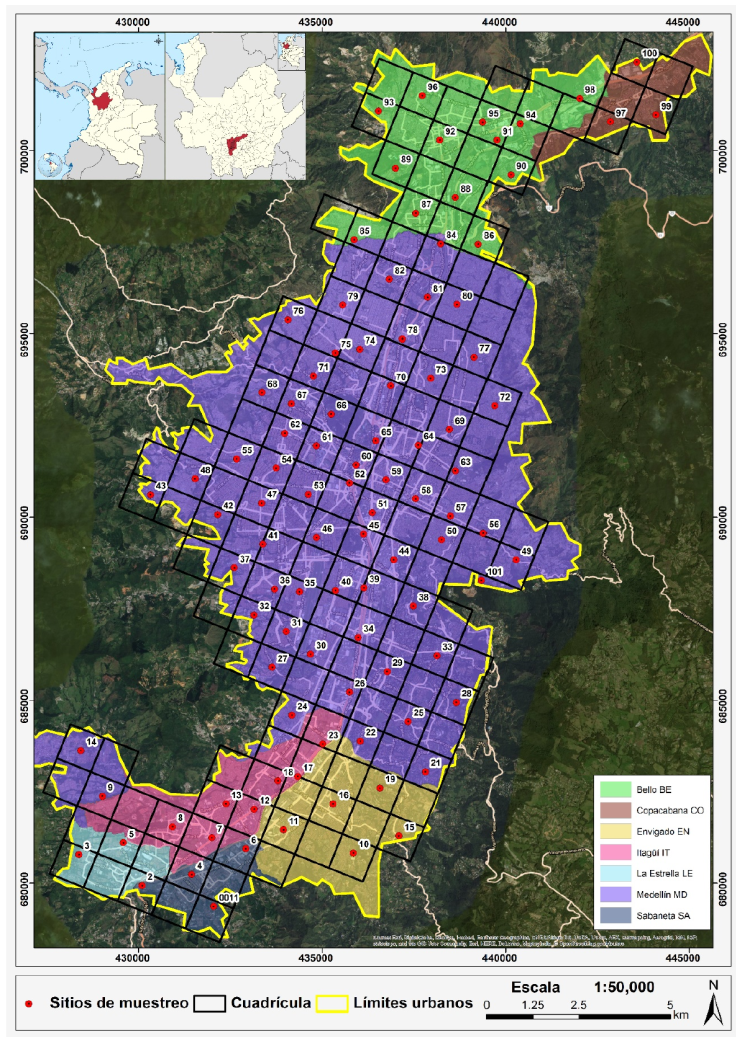Click the black Cuadrícula legend box
736x1037 pixels.
point(213,1003)
